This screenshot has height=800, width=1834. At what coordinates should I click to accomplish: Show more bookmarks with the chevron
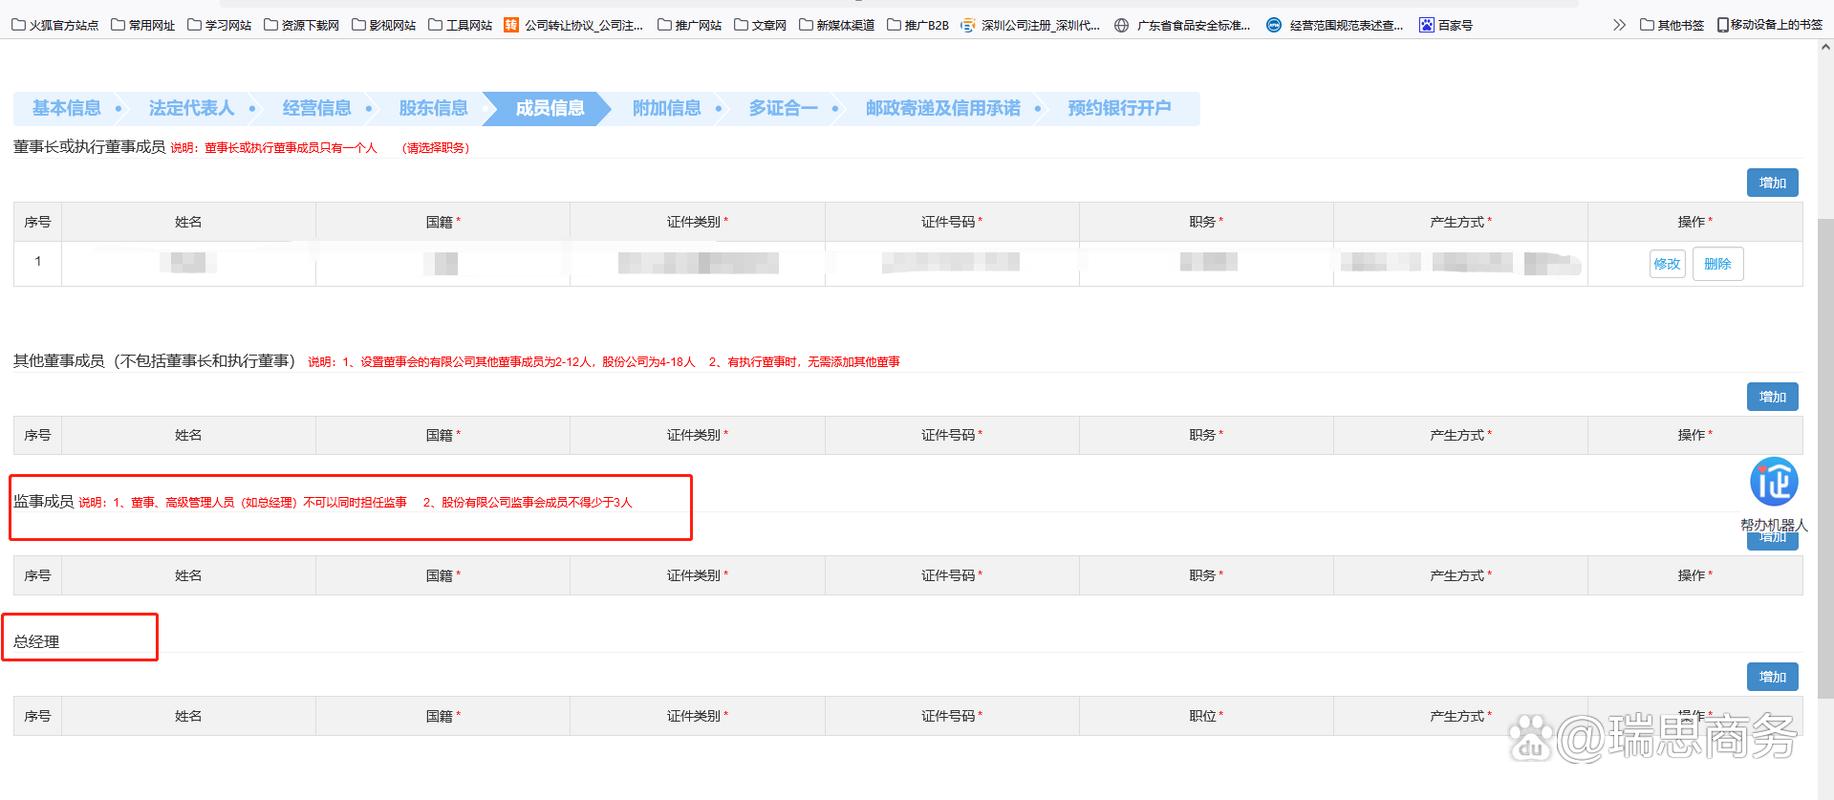(1619, 25)
